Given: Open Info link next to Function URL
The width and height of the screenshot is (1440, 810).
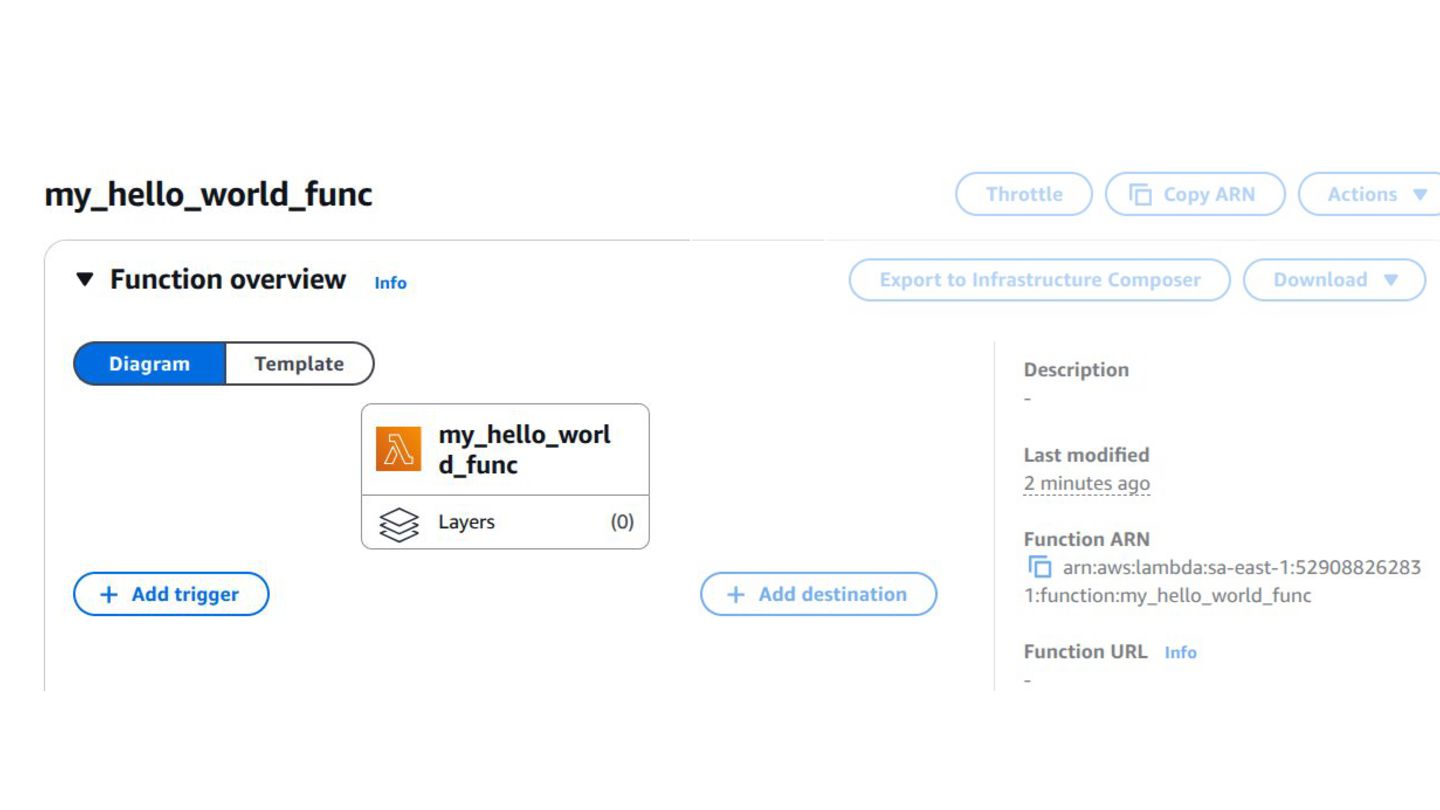Looking at the screenshot, I should (1180, 652).
